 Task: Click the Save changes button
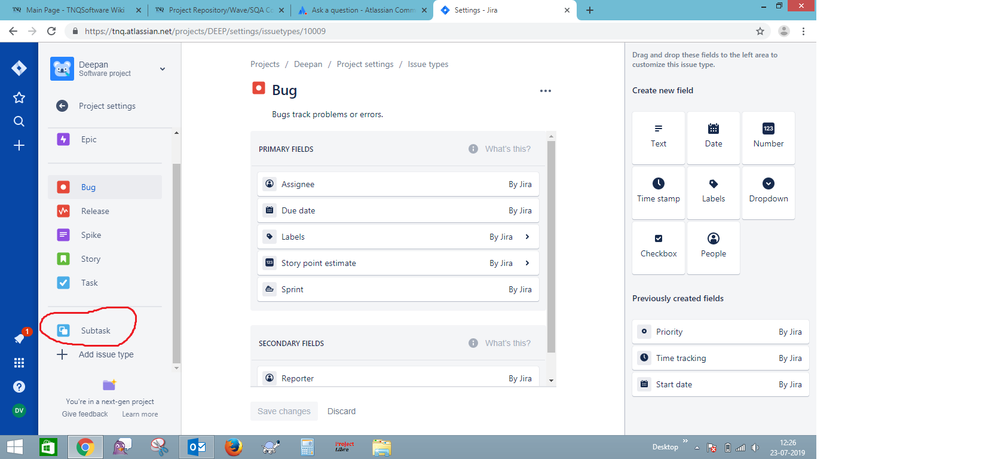(x=284, y=411)
